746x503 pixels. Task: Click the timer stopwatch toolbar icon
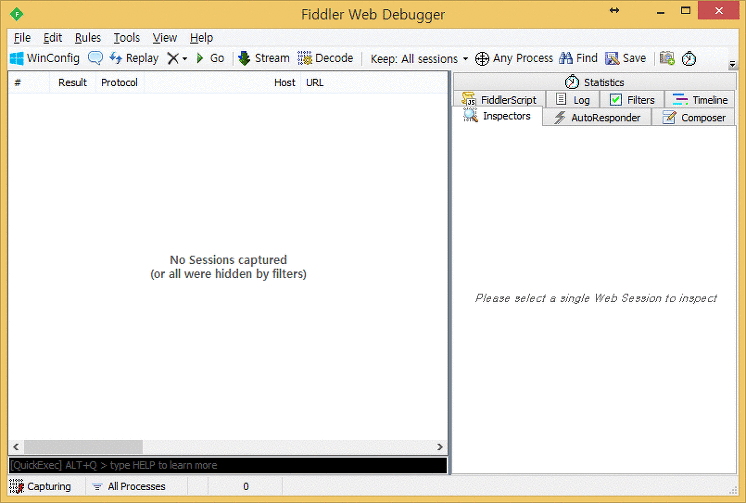coord(689,59)
